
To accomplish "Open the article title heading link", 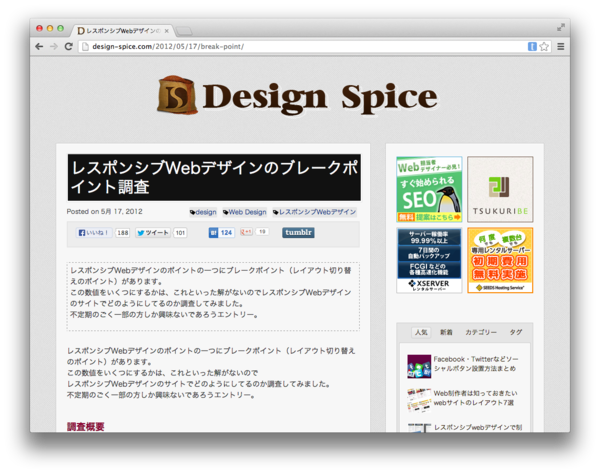I will tap(214, 177).
